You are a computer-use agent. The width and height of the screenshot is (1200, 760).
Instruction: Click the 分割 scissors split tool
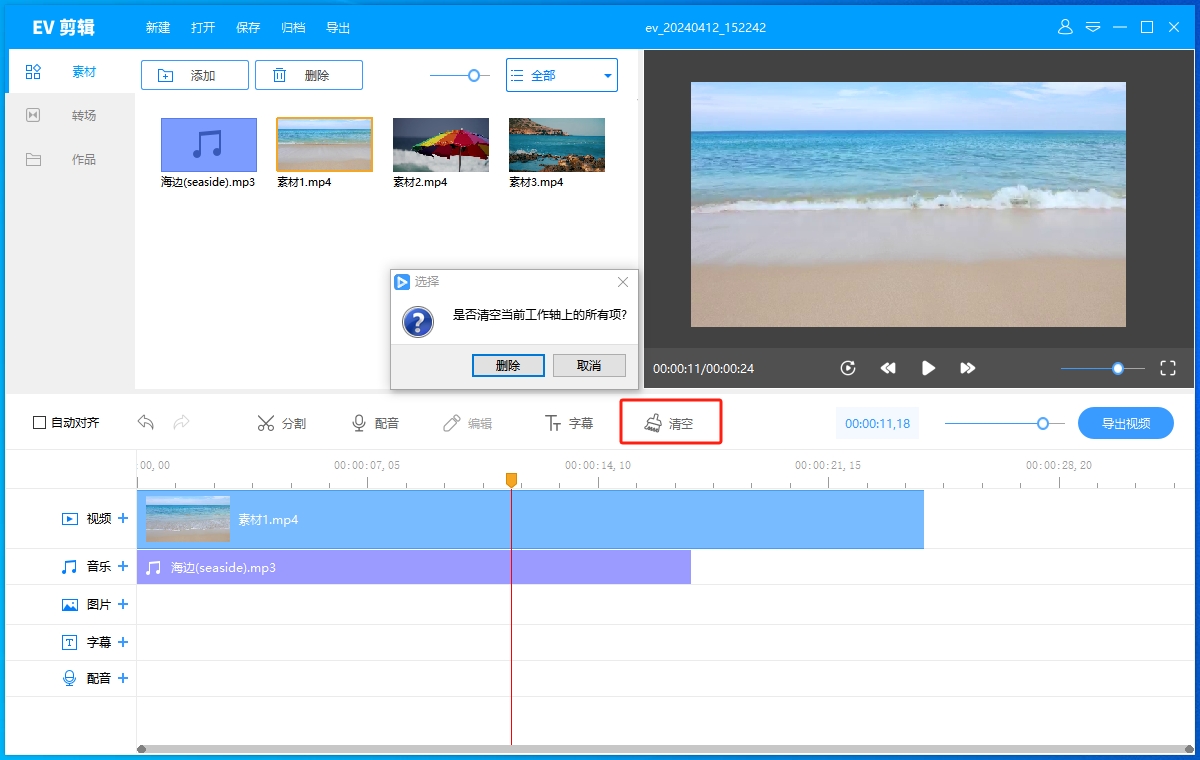point(281,423)
